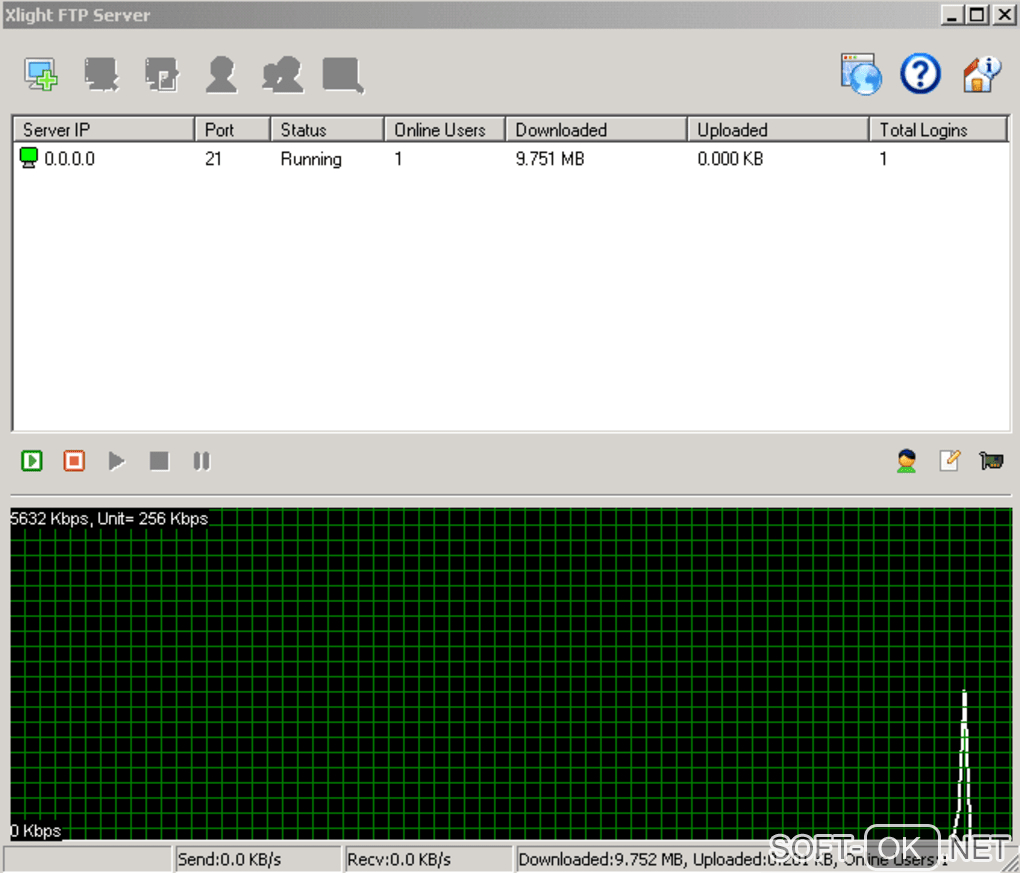Click the grey Pause Server button
The image size is (1020, 873).
[x=202, y=461]
